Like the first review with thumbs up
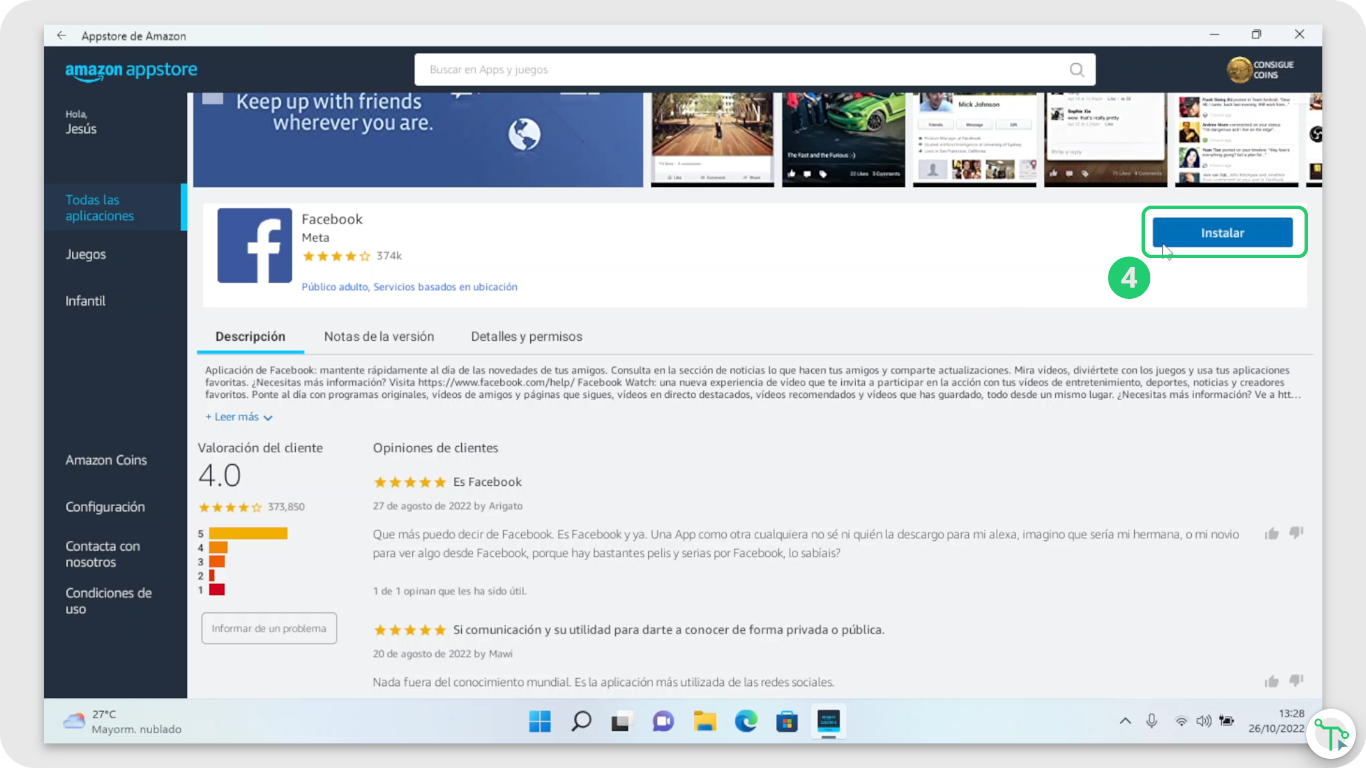This screenshot has height=768, width=1366. click(1272, 533)
